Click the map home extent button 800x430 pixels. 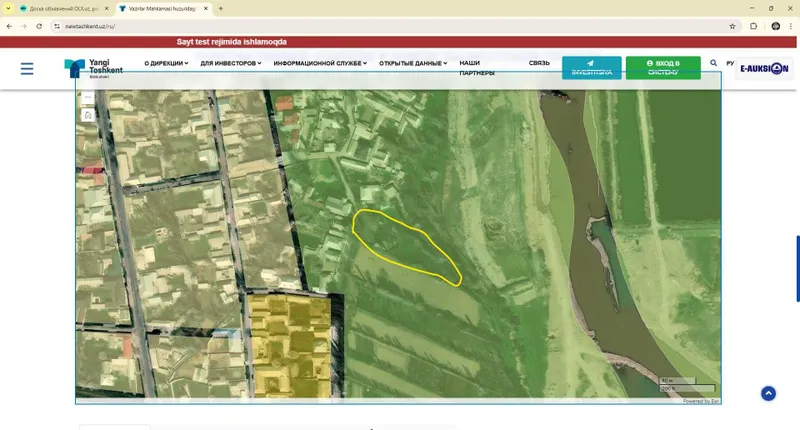coord(88,115)
